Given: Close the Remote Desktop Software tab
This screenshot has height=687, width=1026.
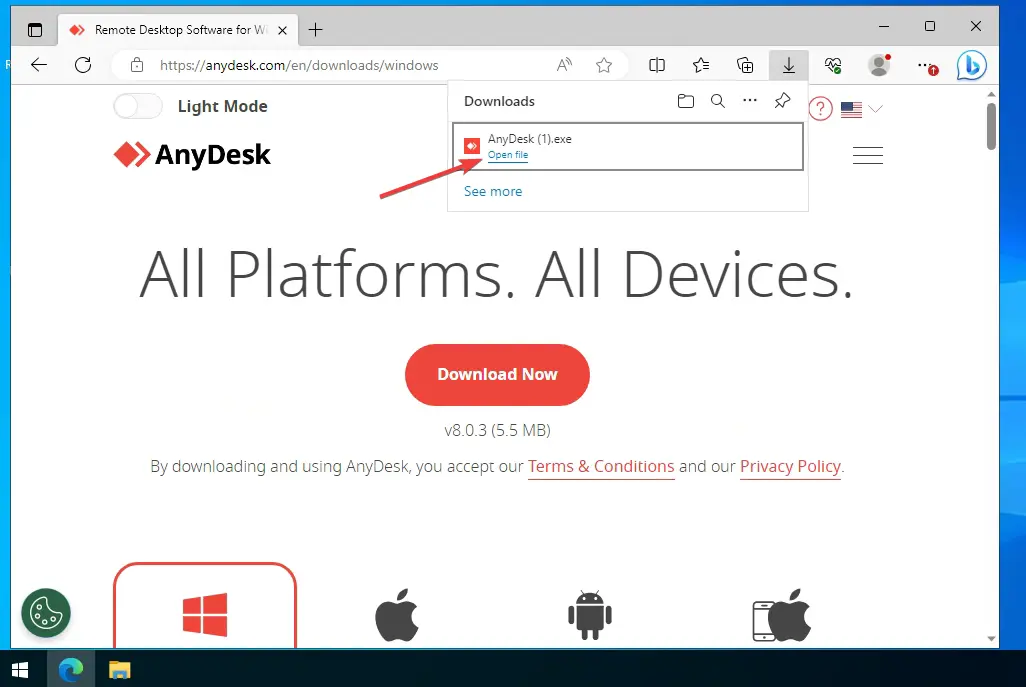Looking at the screenshot, I should (282, 30).
